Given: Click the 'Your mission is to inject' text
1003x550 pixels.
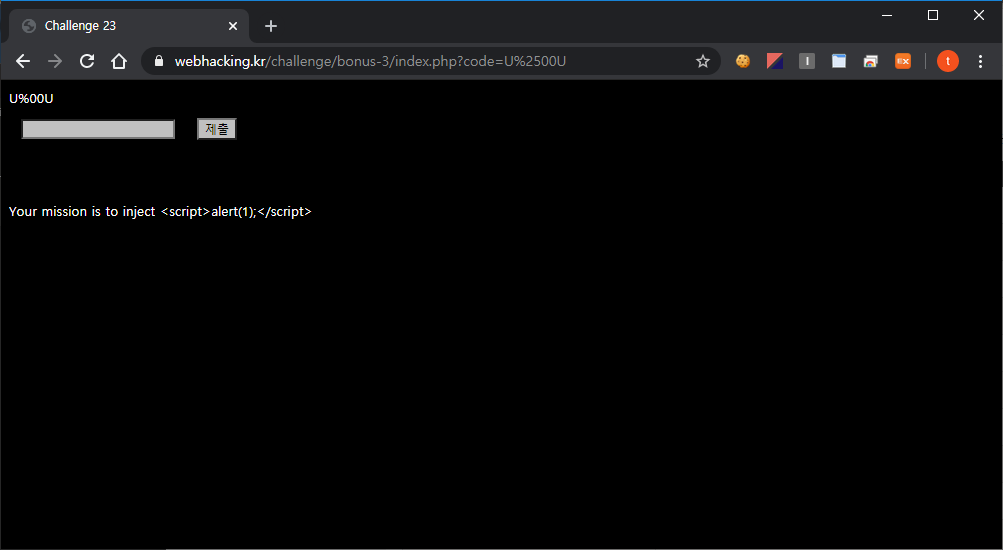Looking at the screenshot, I should [82, 212].
